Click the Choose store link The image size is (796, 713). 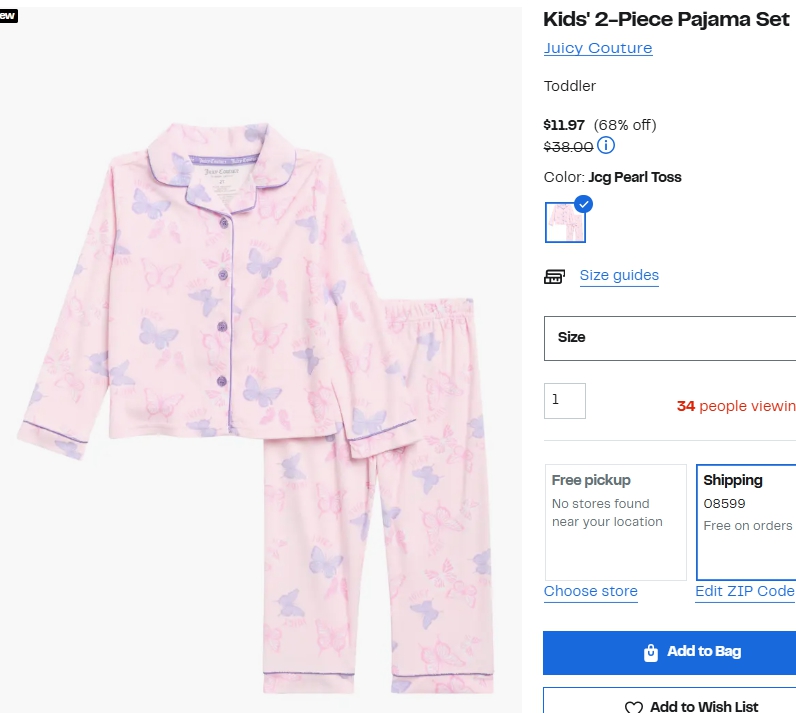coord(590,591)
